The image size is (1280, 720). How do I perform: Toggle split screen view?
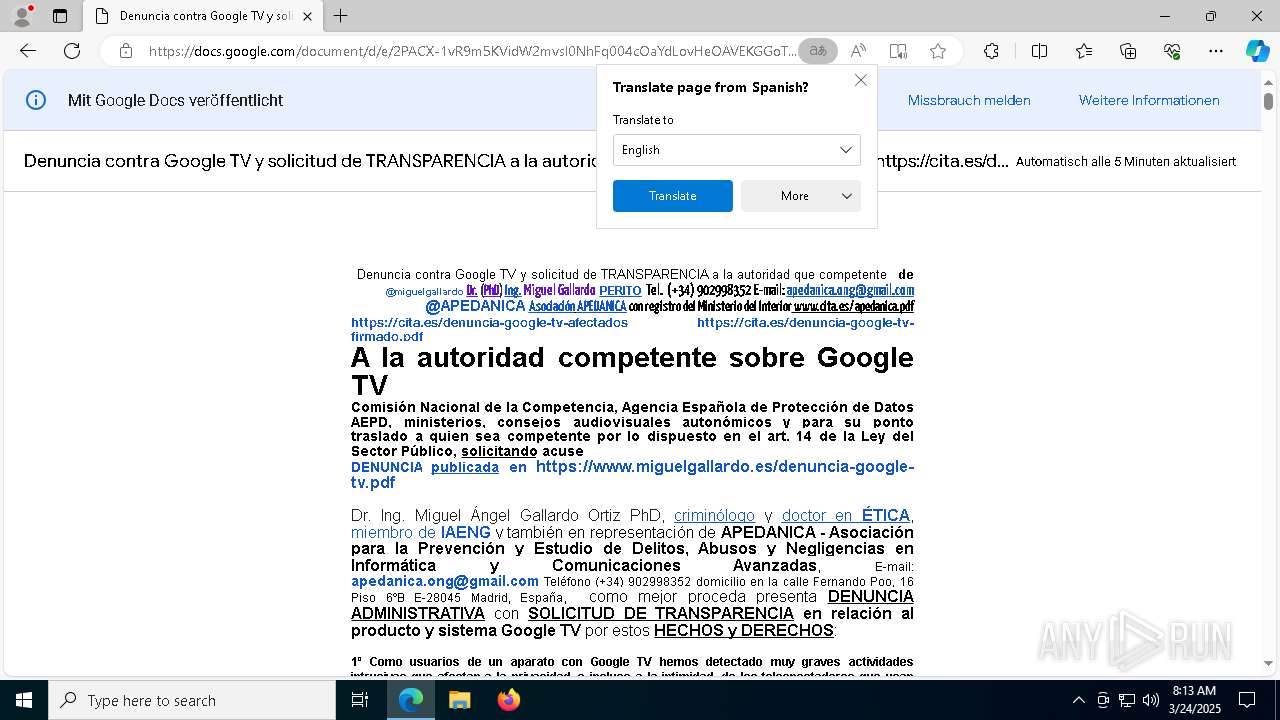click(1039, 51)
